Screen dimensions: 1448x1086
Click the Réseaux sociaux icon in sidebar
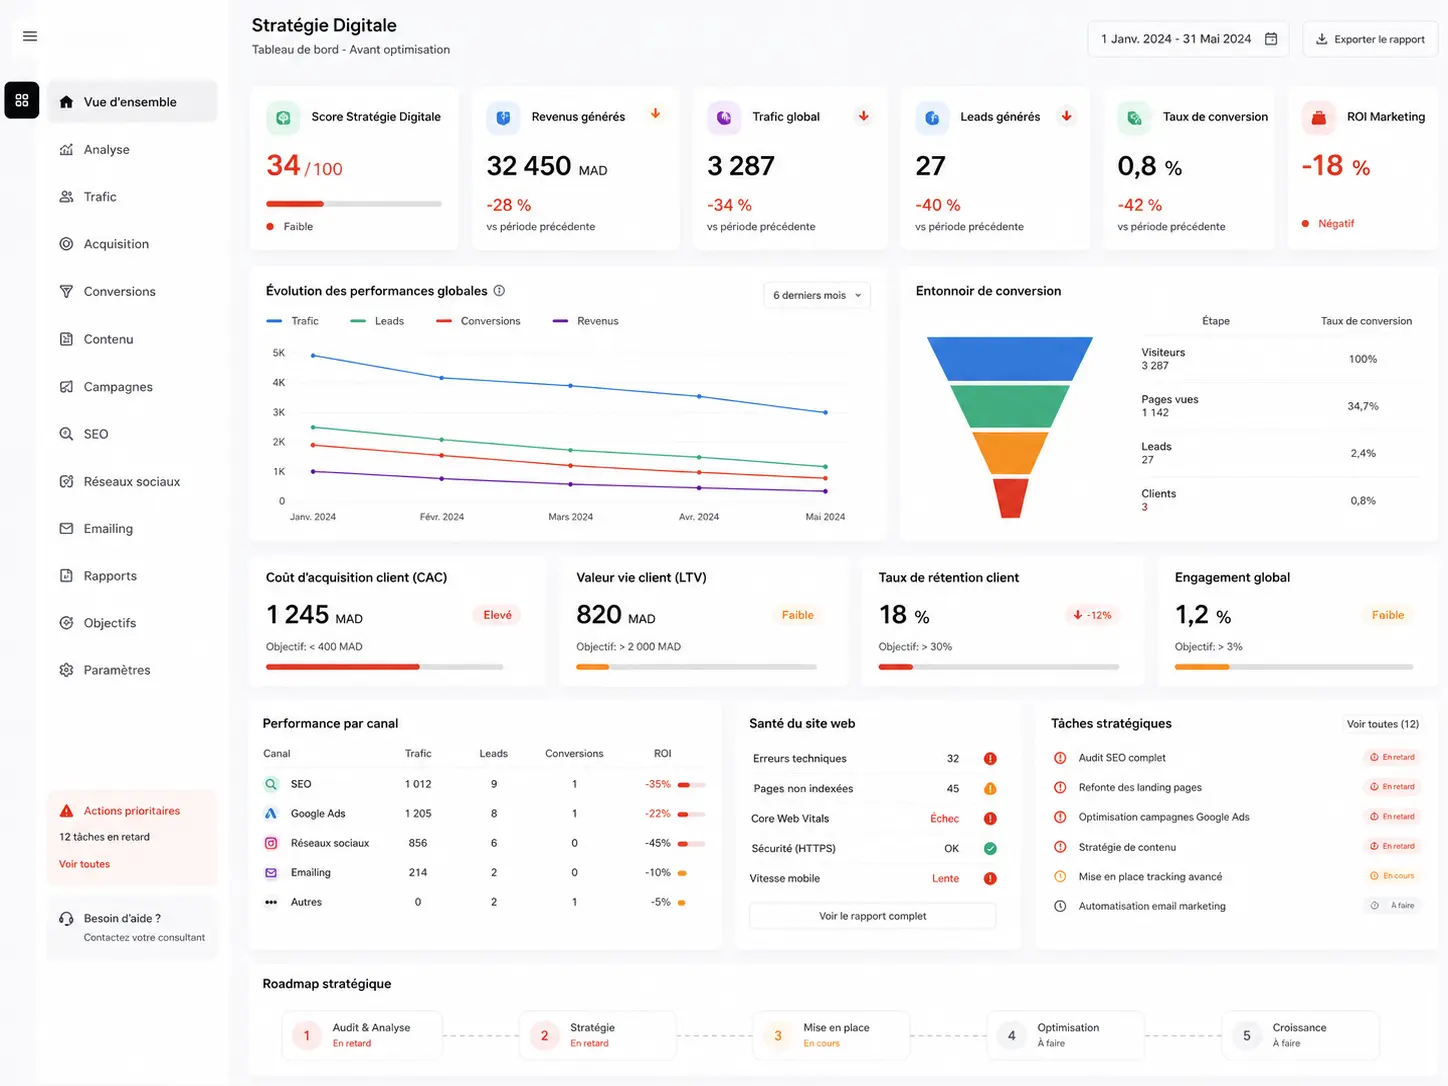pyautogui.click(x=66, y=481)
